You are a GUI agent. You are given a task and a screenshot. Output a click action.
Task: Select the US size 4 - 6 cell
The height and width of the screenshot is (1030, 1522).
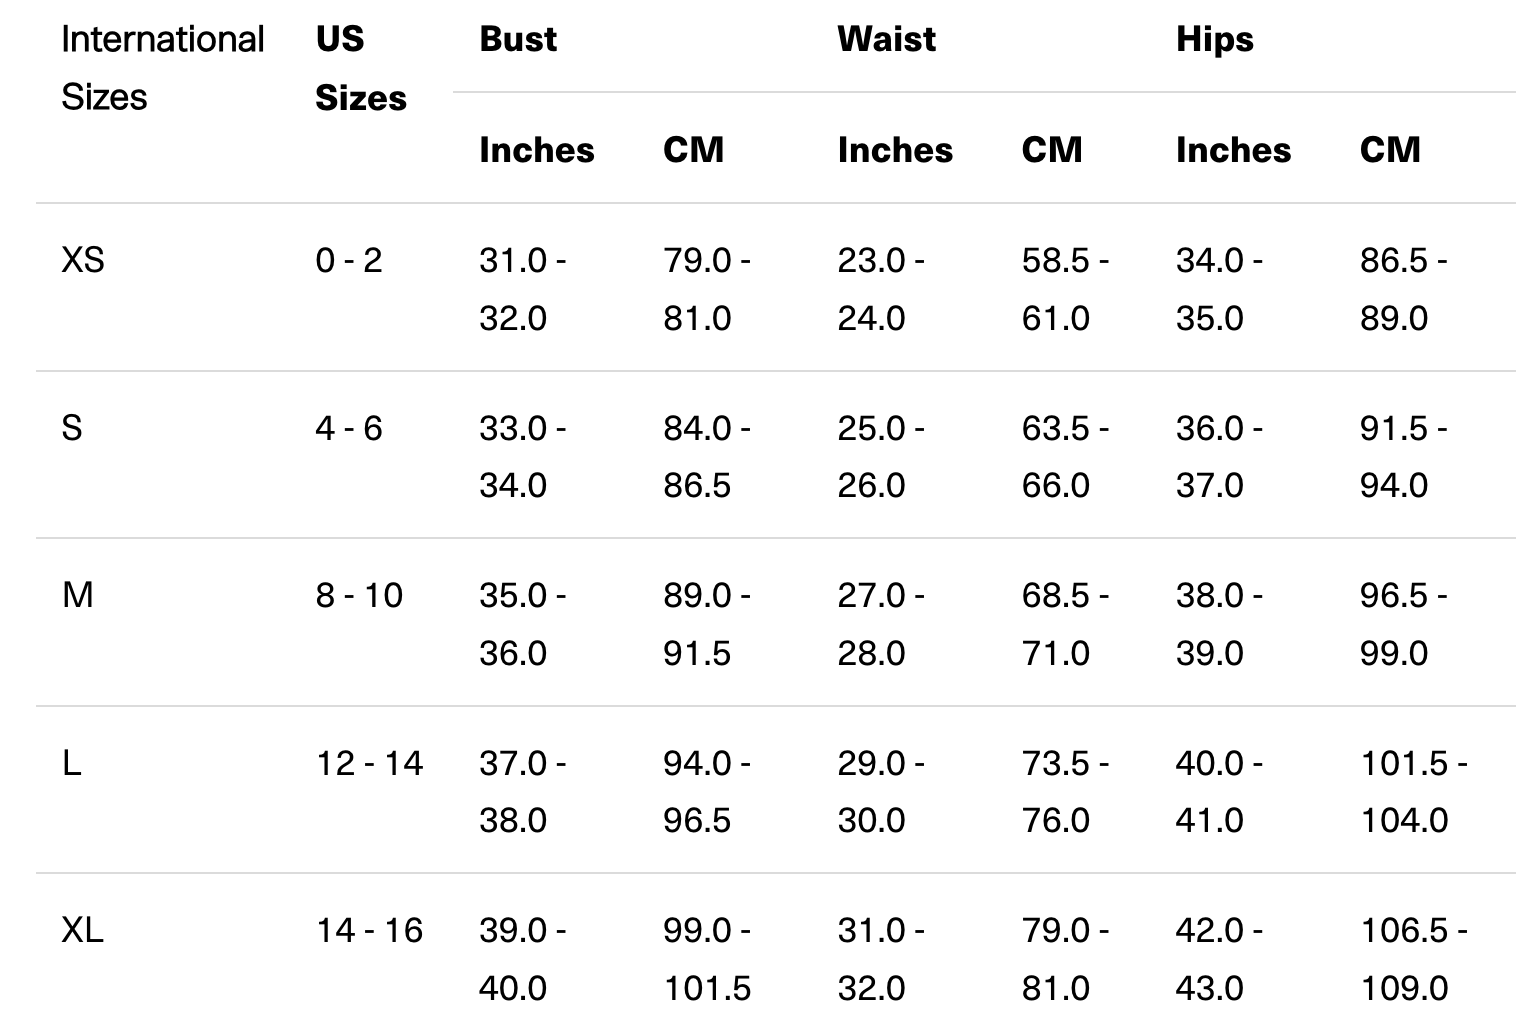click(x=349, y=428)
